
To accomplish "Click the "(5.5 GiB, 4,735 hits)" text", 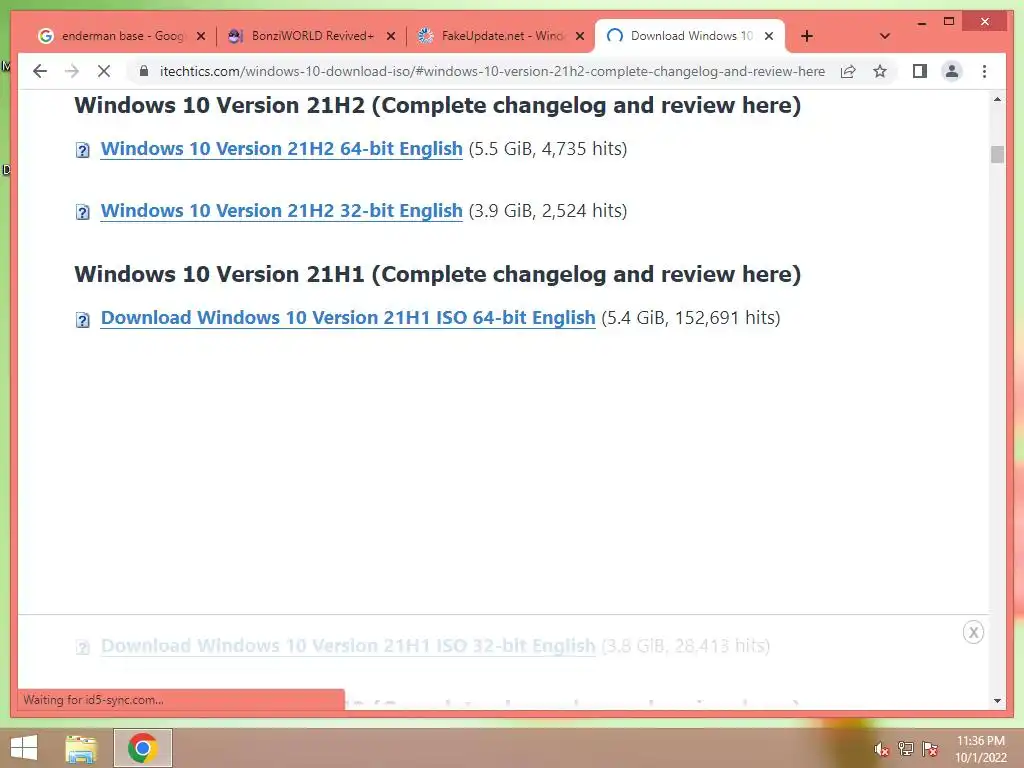I will tap(548, 149).
